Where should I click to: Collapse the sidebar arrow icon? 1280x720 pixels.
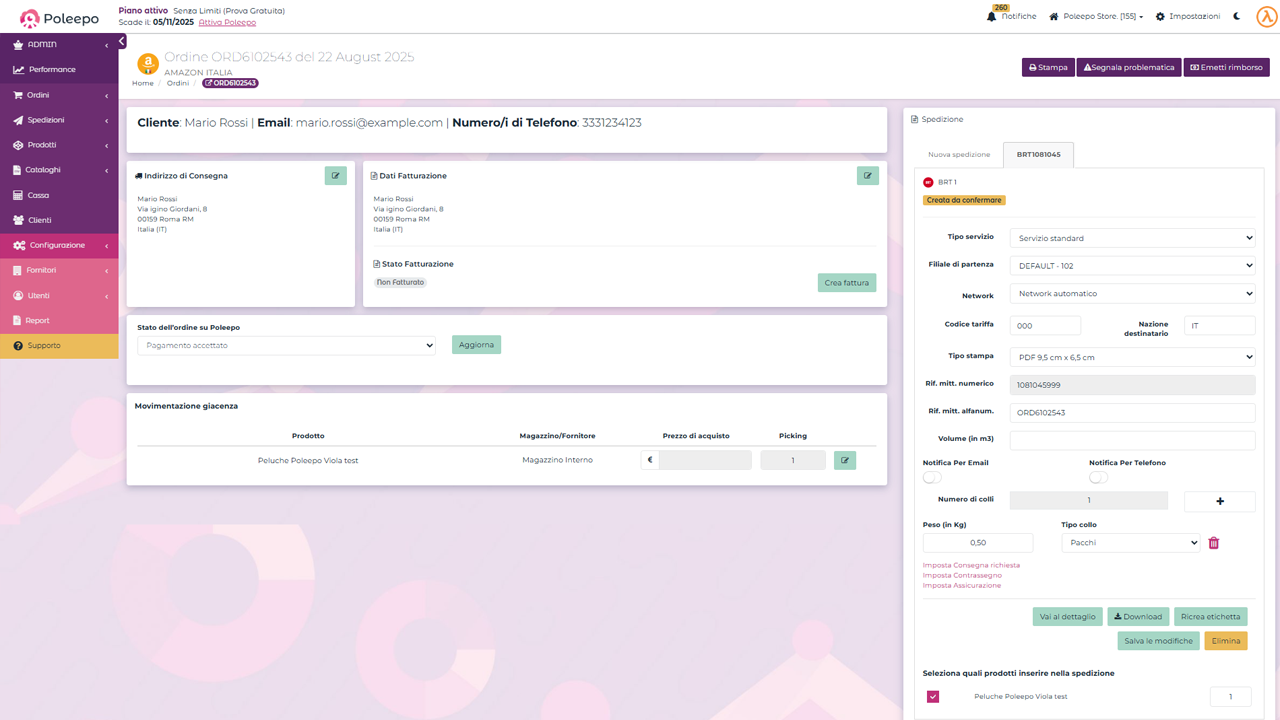pyautogui.click(x=122, y=42)
